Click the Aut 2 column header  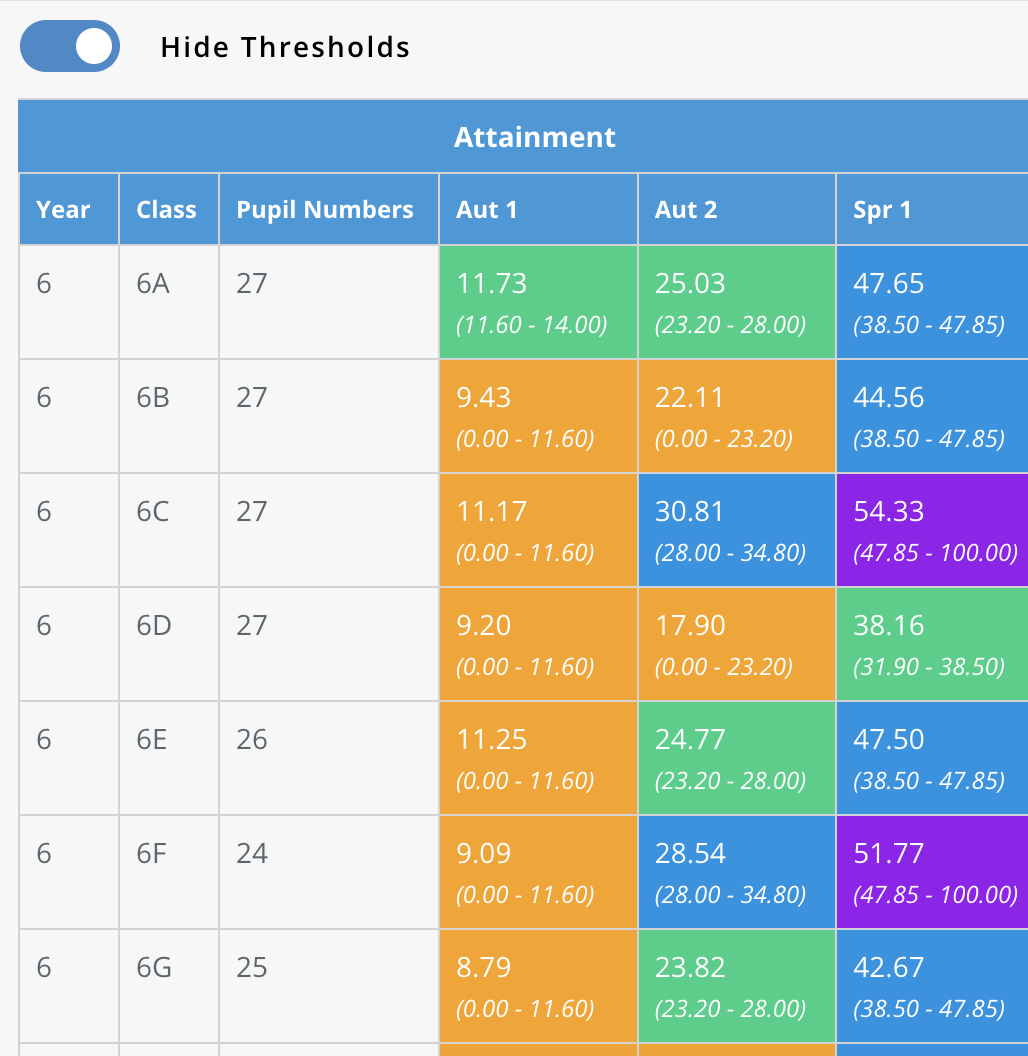737,209
